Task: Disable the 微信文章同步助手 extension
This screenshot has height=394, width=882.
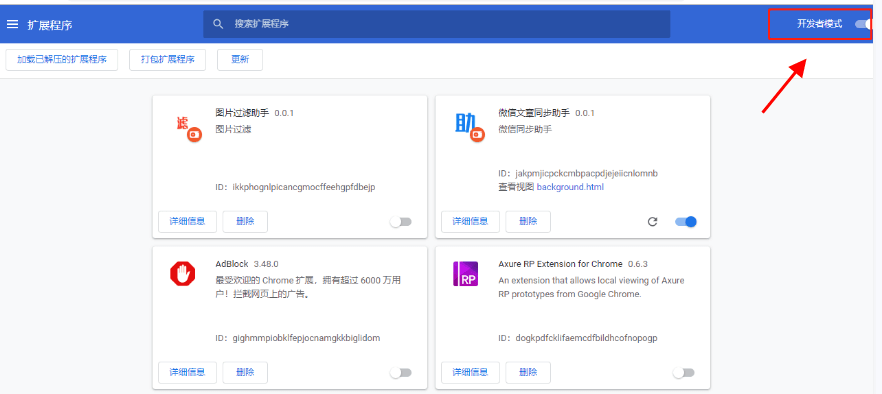Action: point(686,222)
